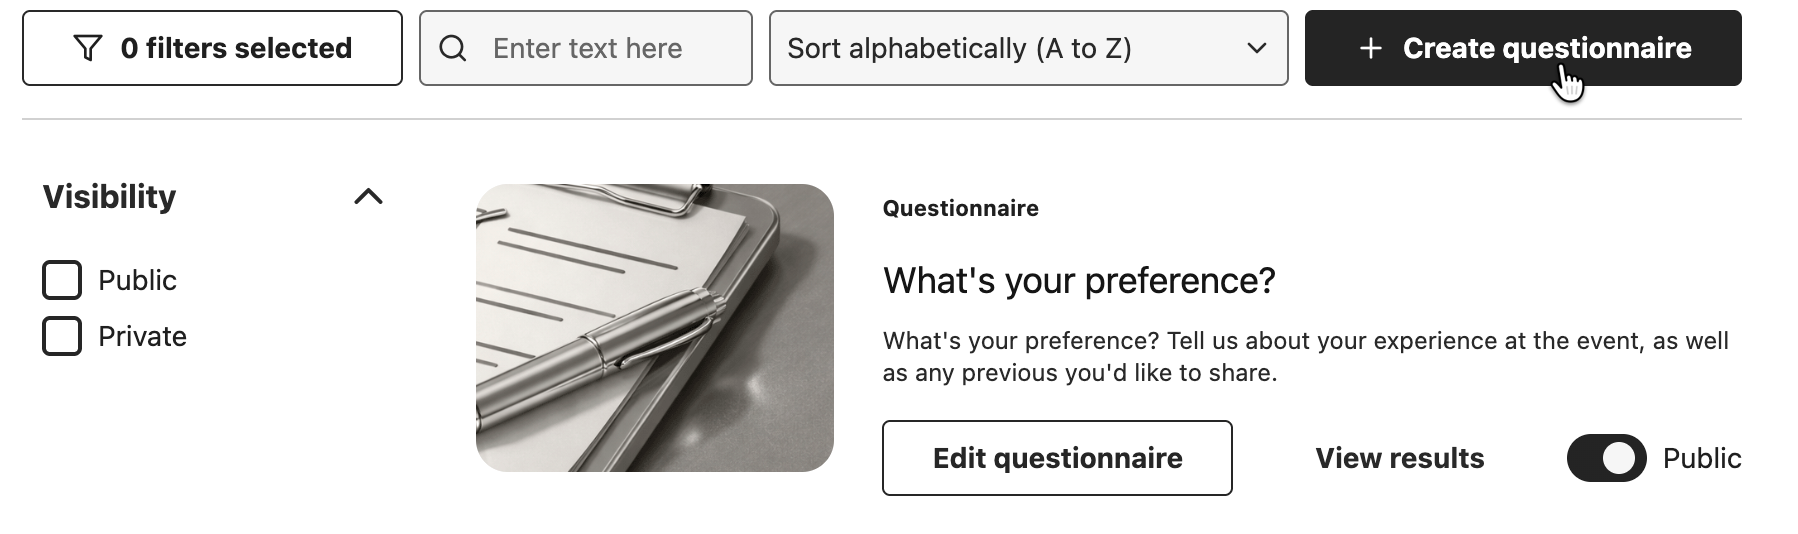1798x534 pixels.
Task: Click the down arrow of the sort dropdown
Action: pos(1257,48)
